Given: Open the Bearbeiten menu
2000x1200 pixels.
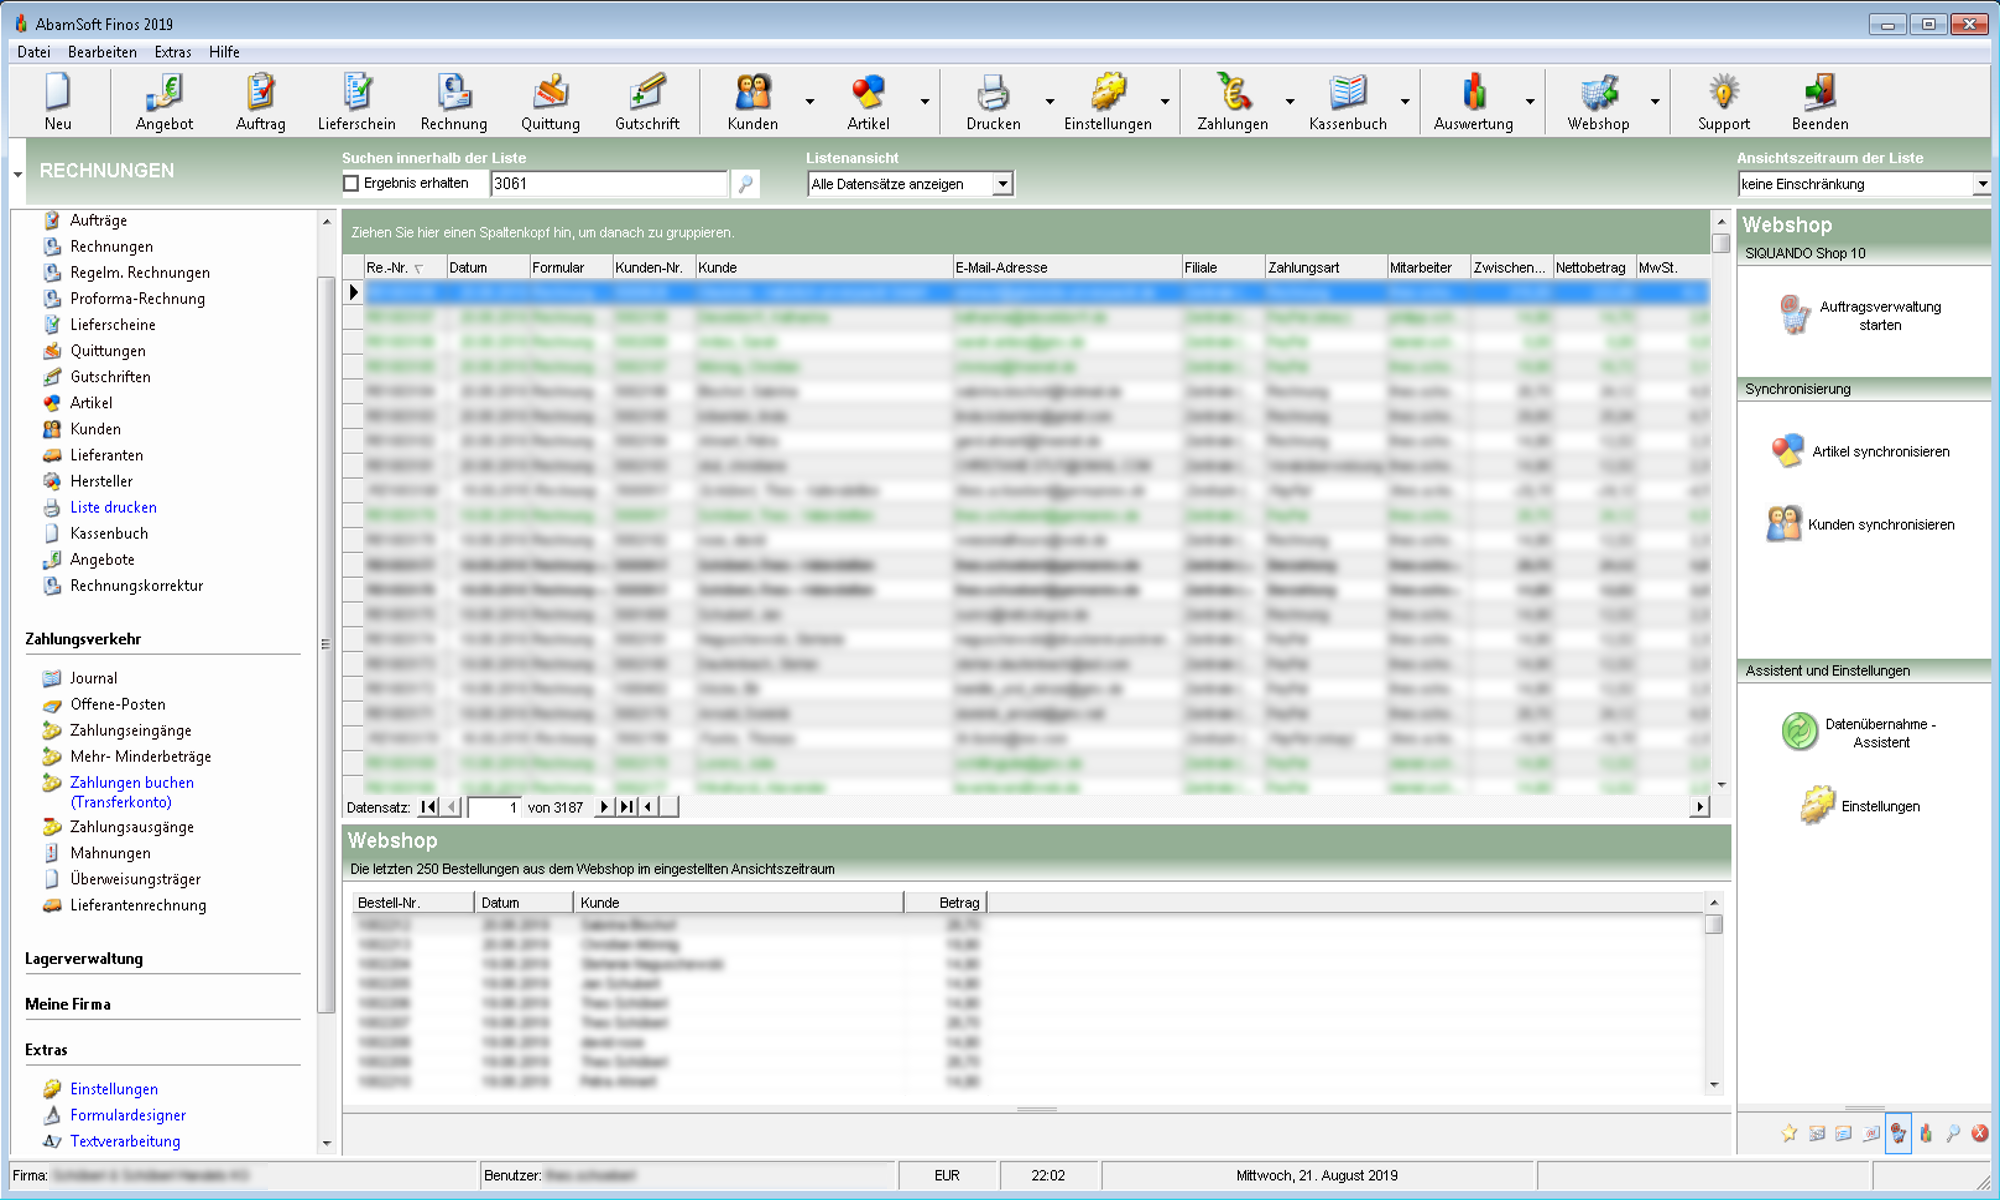Looking at the screenshot, I should pyautogui.click(x=102, y=52).
